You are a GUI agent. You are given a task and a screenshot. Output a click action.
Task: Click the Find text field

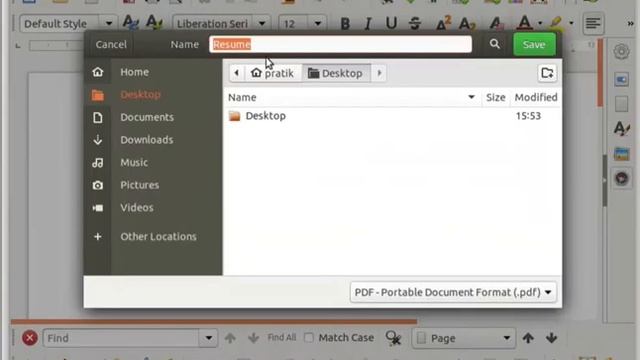point(121,338)
